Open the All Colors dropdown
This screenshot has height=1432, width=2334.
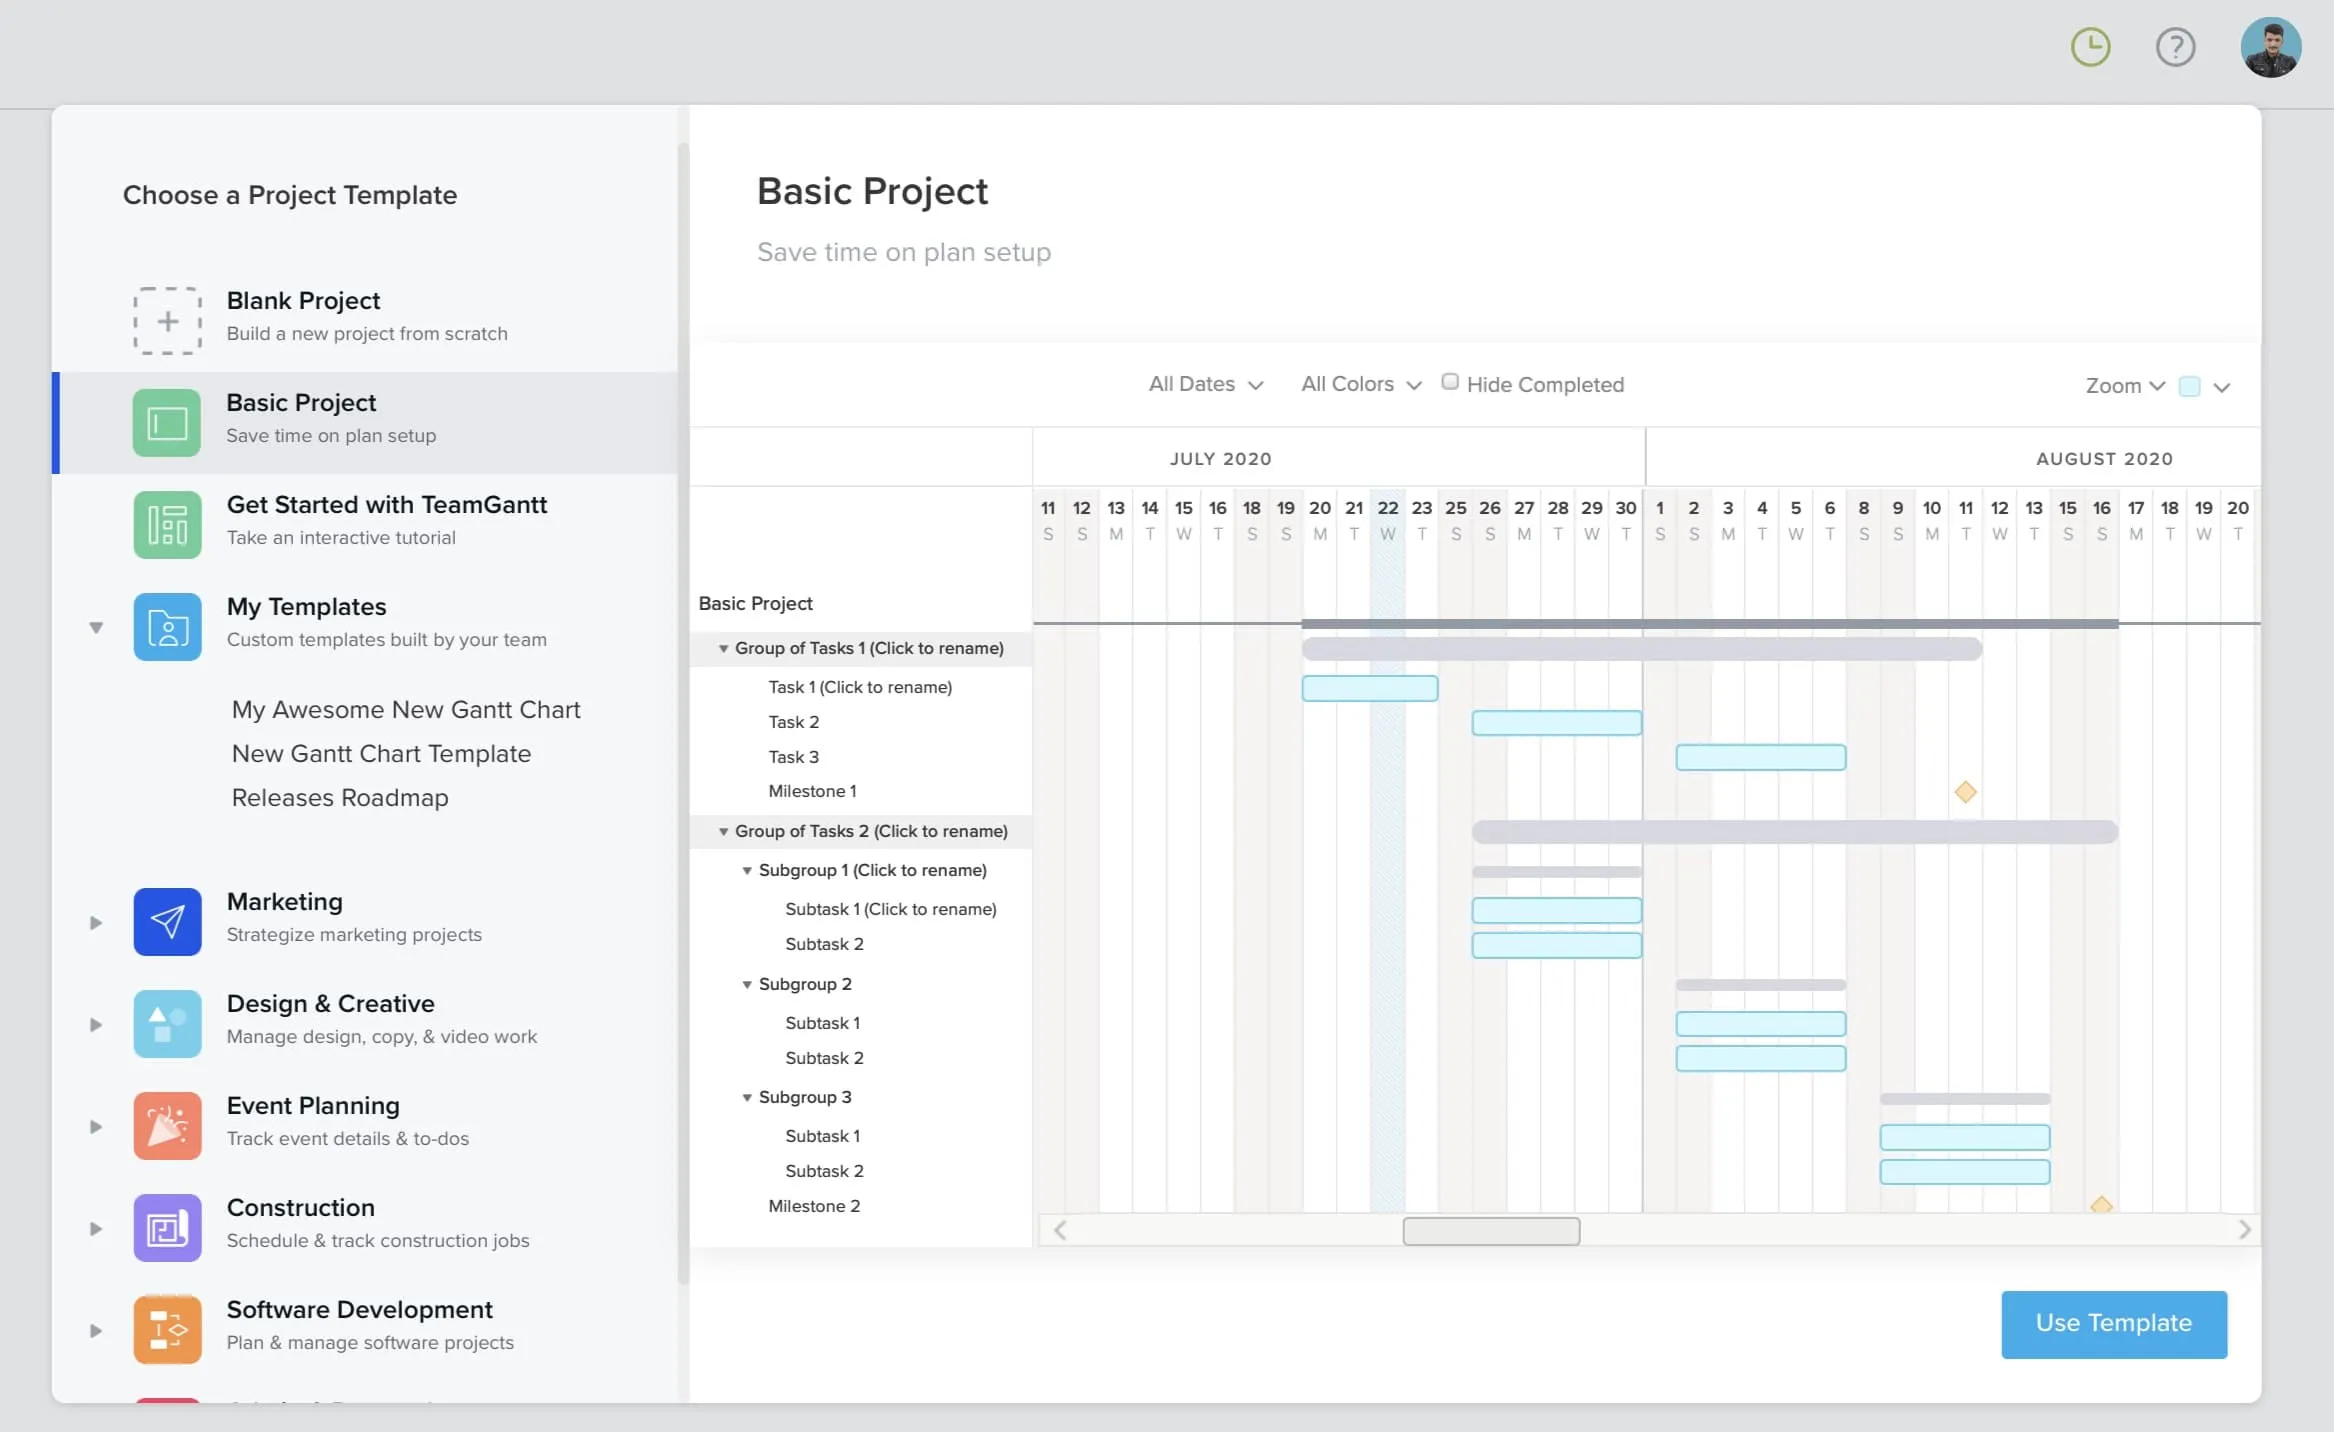coord(1358,384)
